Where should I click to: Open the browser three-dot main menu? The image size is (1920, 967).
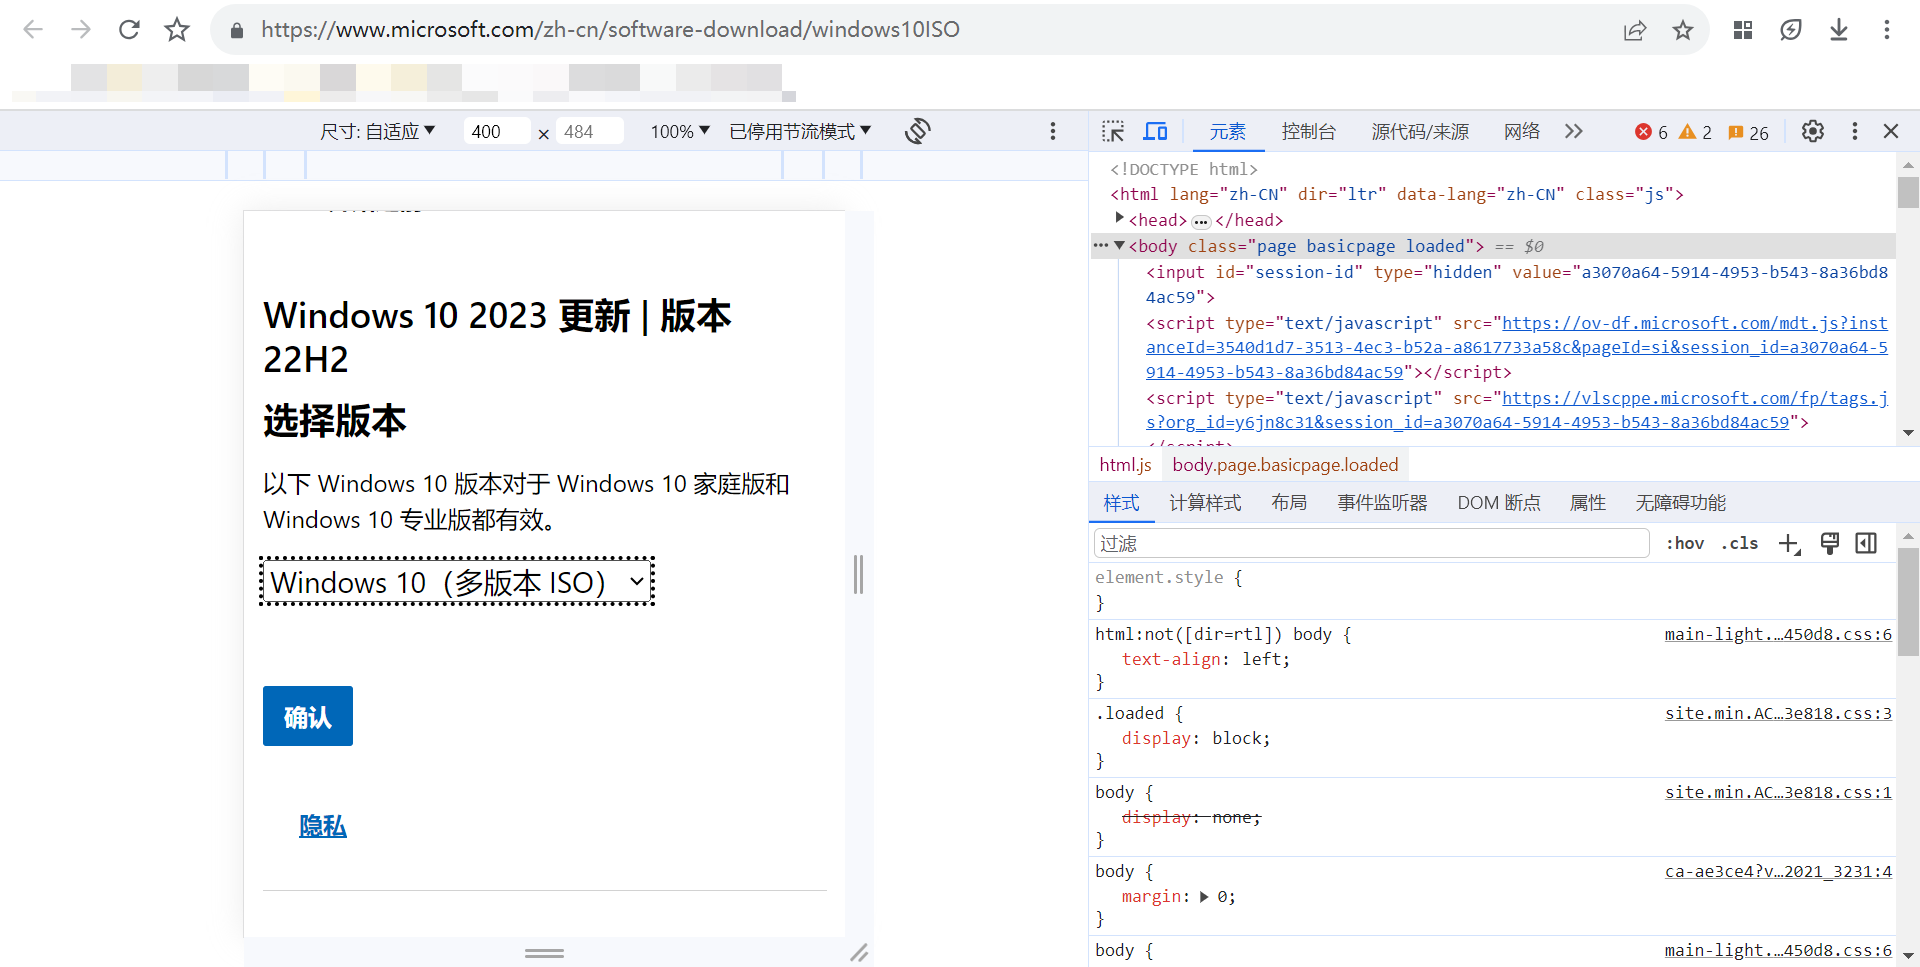pos(1887,30)
